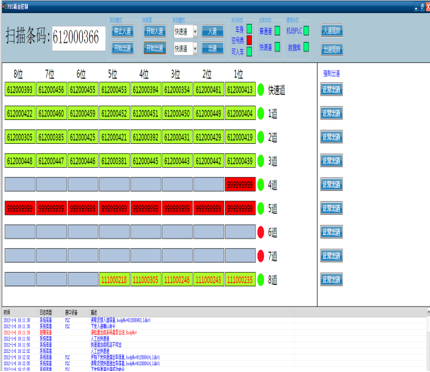Click 正常出道 button for the 快速道 row

click(x=331, y=90)
